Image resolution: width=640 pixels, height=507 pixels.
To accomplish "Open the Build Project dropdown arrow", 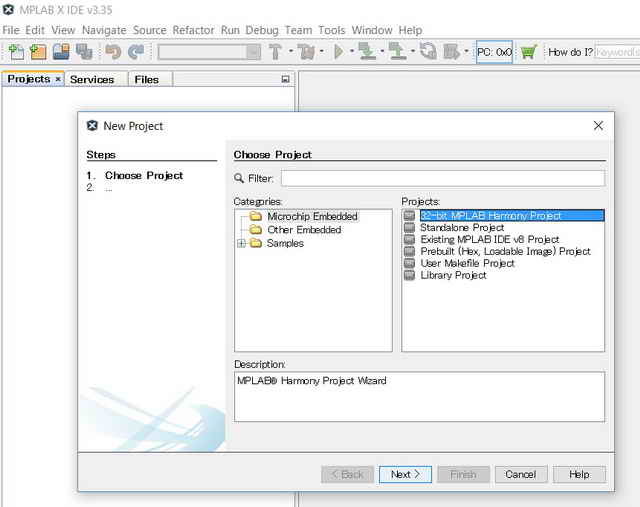I will pyautogui.click(x=291, y=51).
